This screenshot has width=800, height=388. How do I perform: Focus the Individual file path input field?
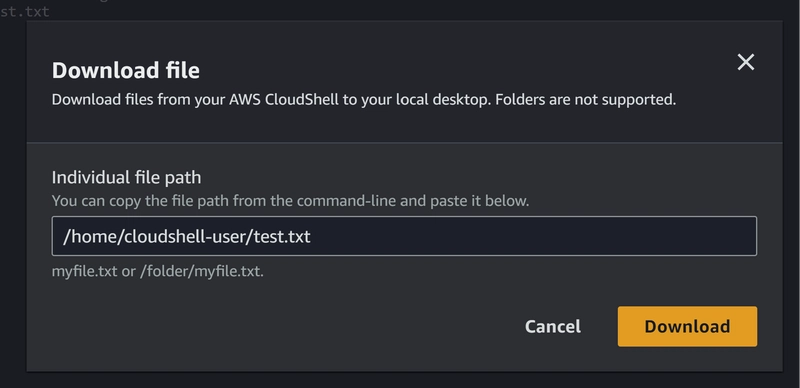(404, 236)
